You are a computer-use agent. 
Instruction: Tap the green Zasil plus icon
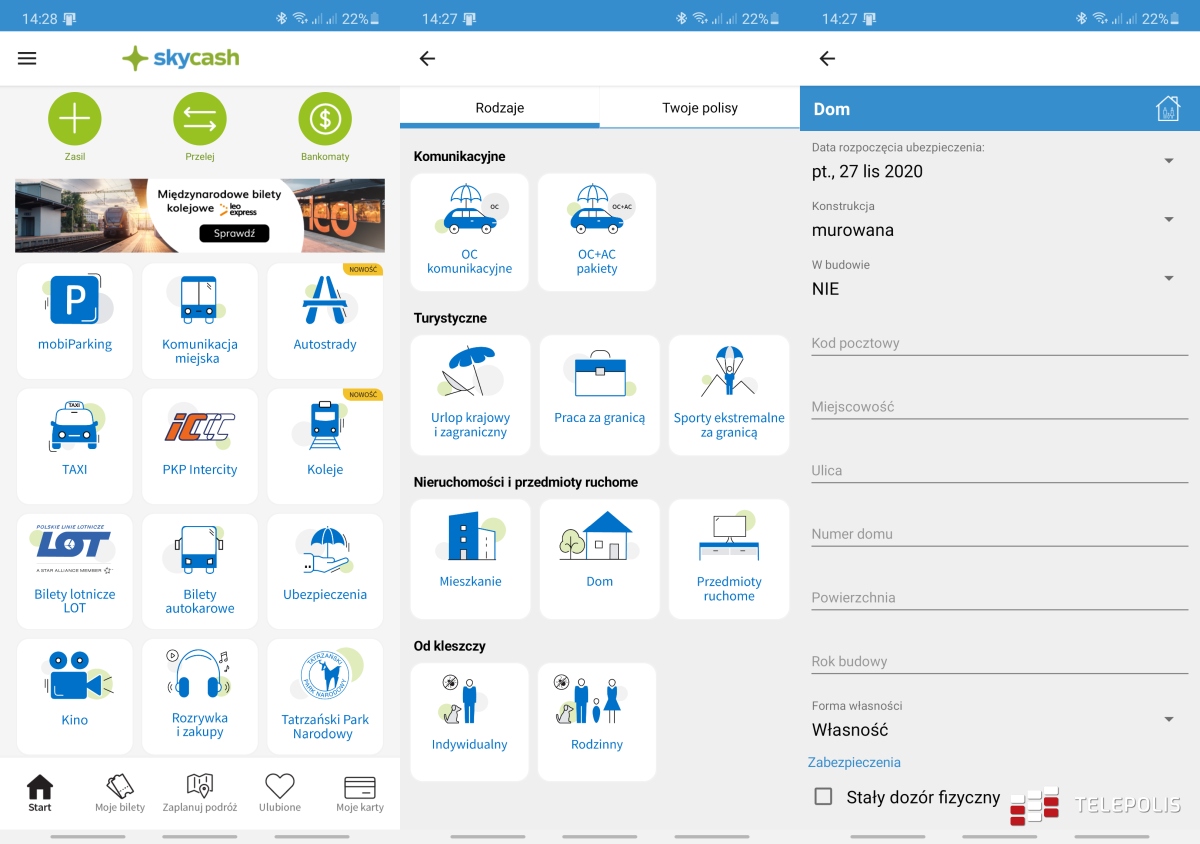click(x=75, y=119)
